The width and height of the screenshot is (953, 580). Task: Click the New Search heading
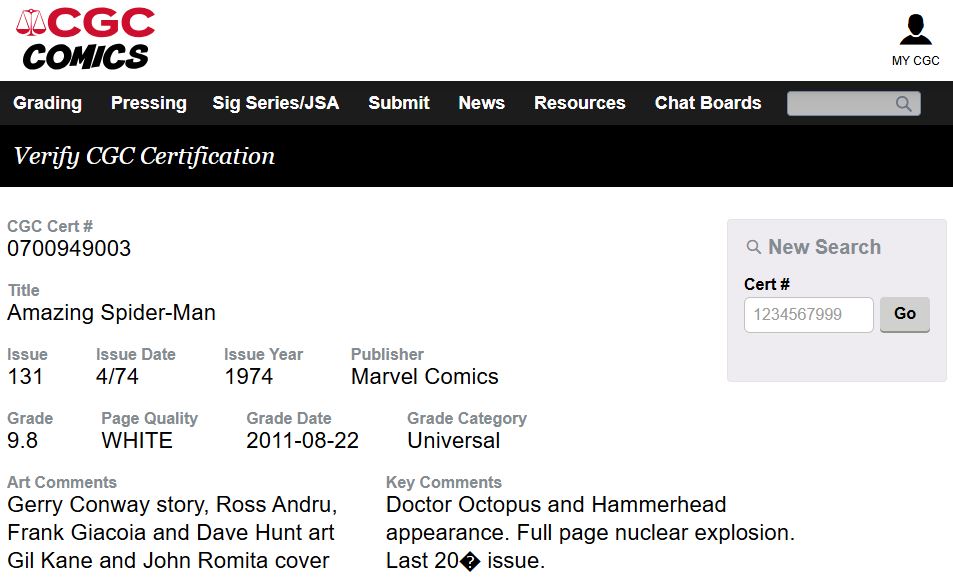(824, 247)
